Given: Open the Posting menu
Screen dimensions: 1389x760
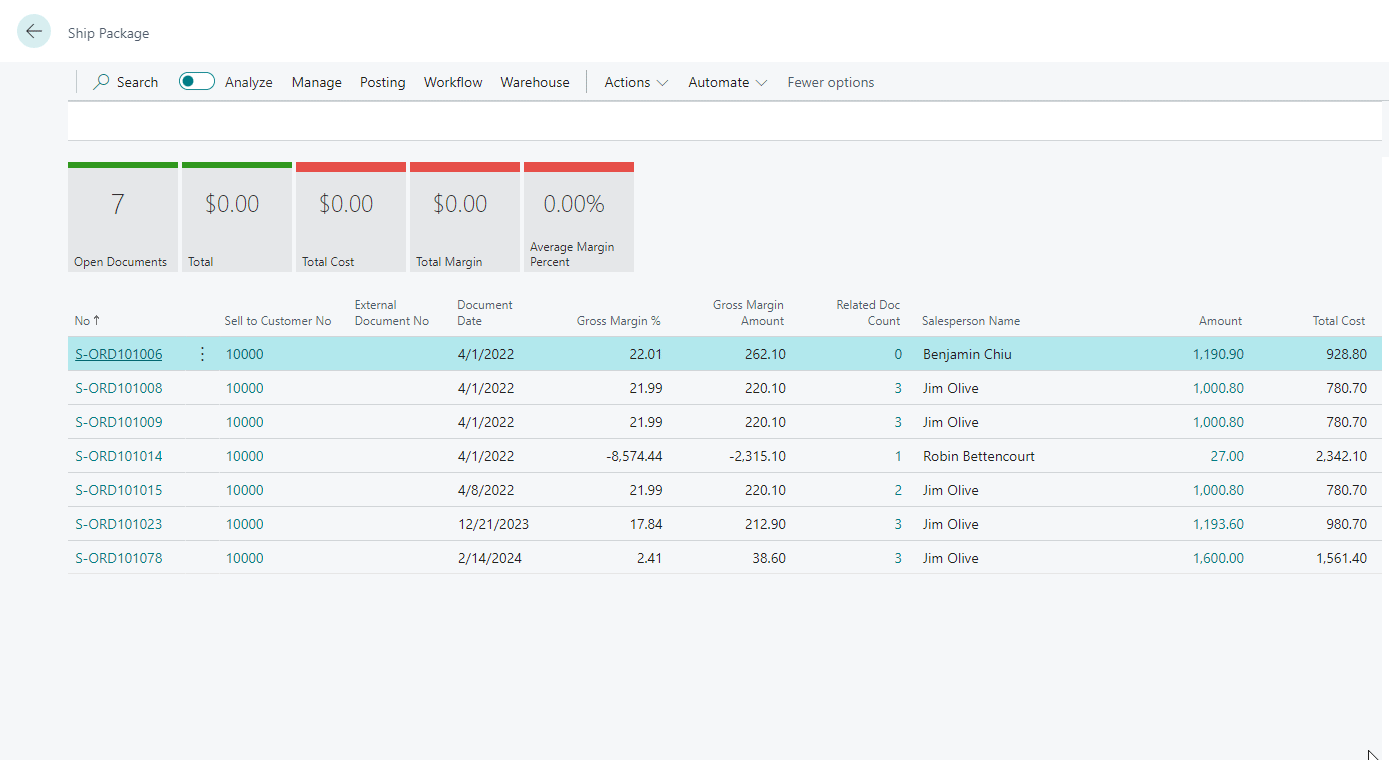Looking at the screenshot, I should [x=382, y=82].
